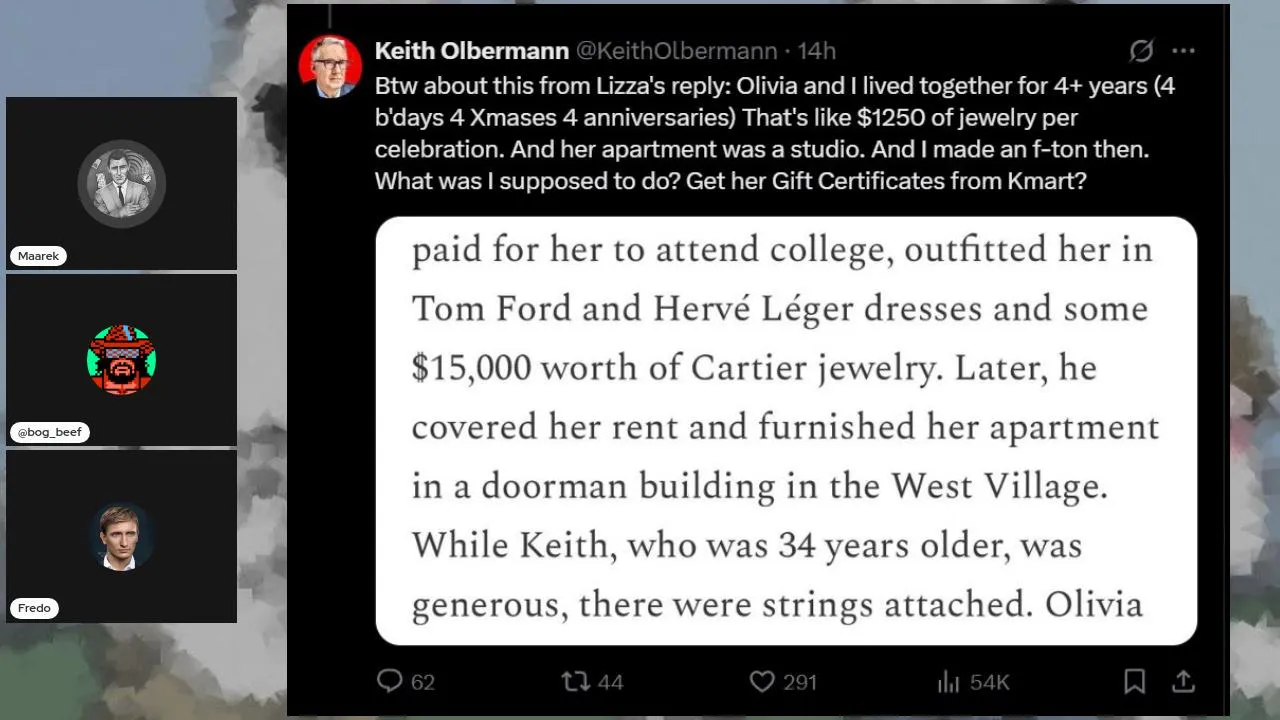Open the Keith Olbermann display name link

[x=471, y=51]
